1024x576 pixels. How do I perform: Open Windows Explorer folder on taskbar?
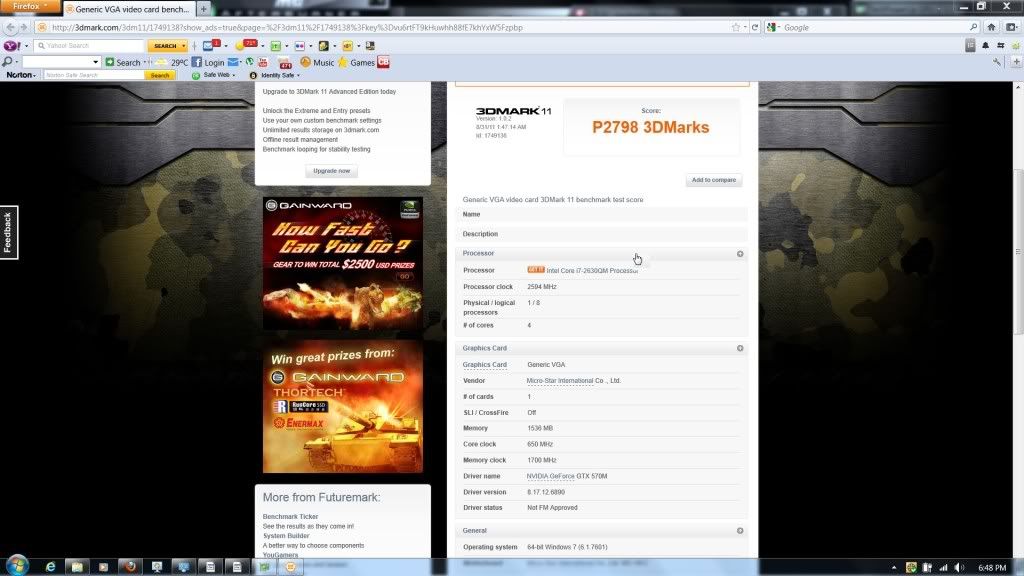76,567
